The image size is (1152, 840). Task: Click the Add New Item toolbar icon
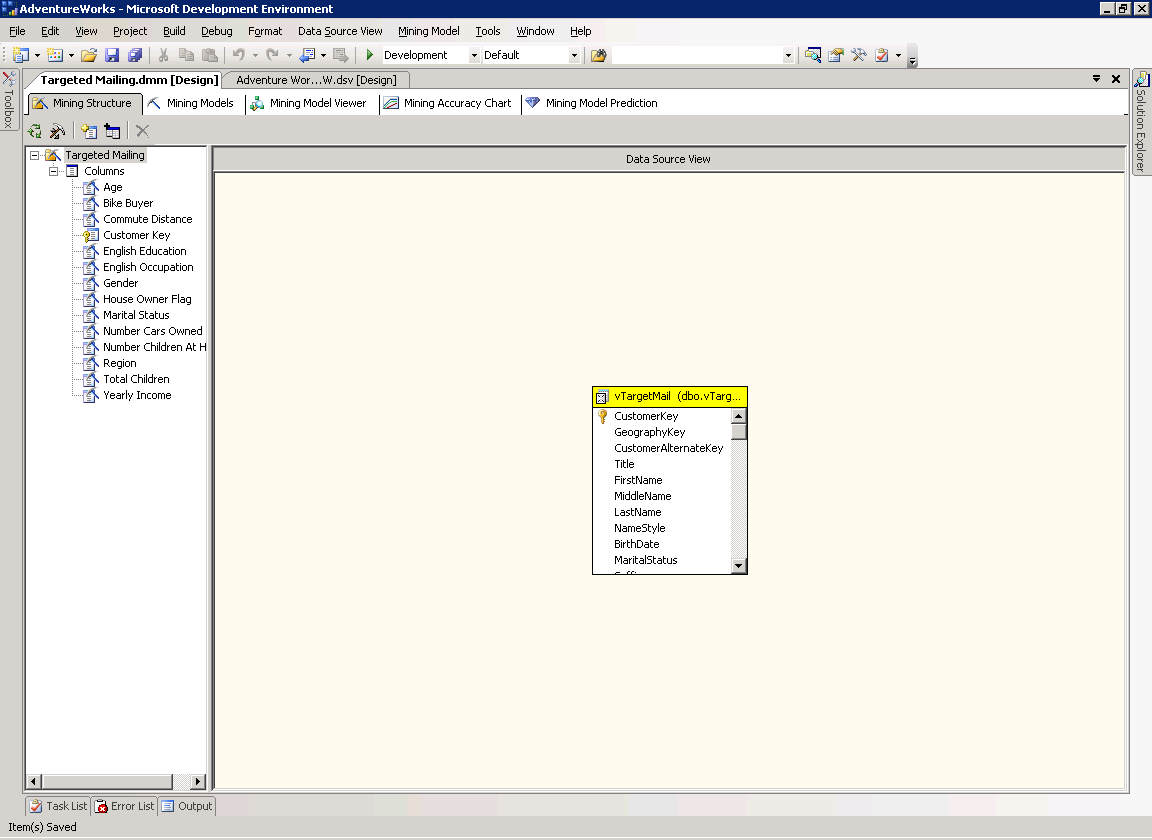click(x=55, y=55)
